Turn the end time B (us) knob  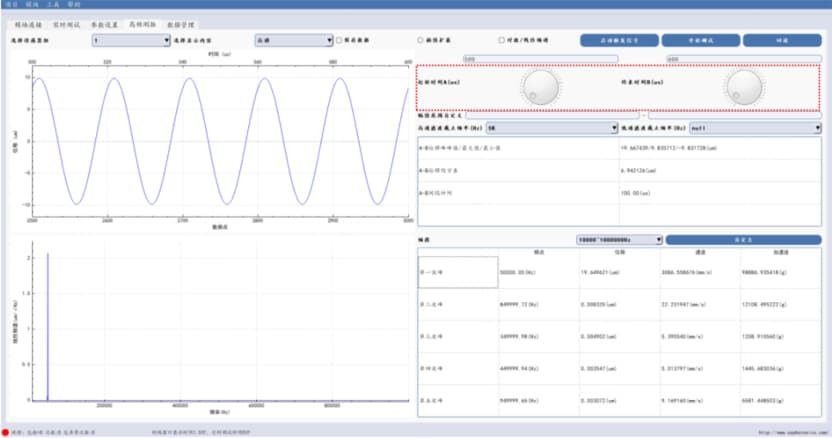pos(744,87)
